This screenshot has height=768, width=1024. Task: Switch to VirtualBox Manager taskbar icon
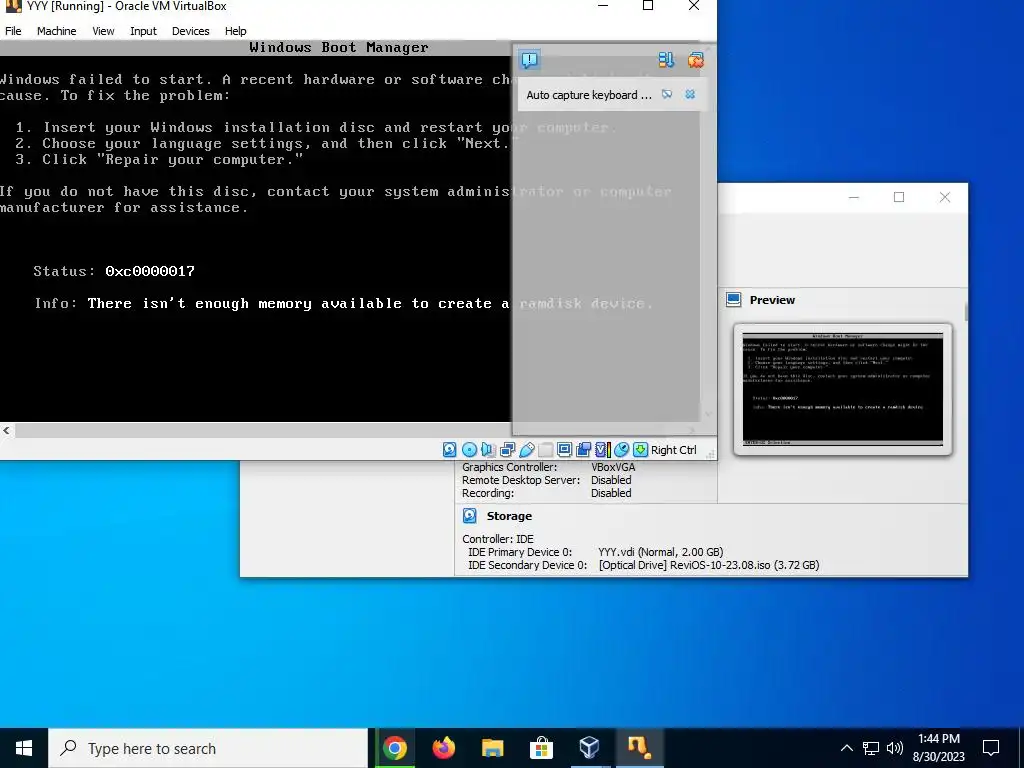click(590, 748)
